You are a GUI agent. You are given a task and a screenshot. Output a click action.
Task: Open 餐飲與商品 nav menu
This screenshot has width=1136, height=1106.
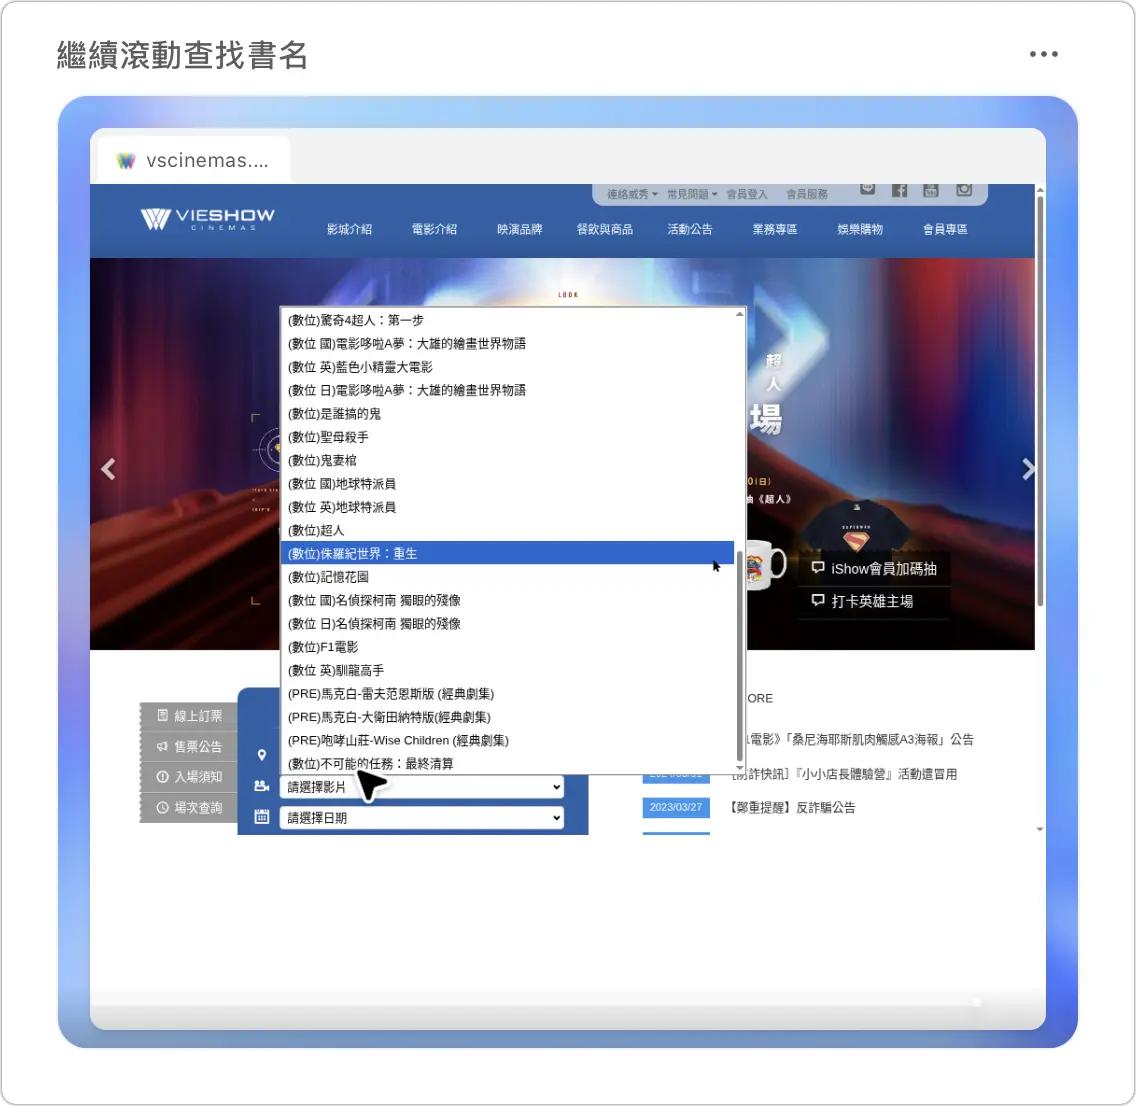click(605, 230)
